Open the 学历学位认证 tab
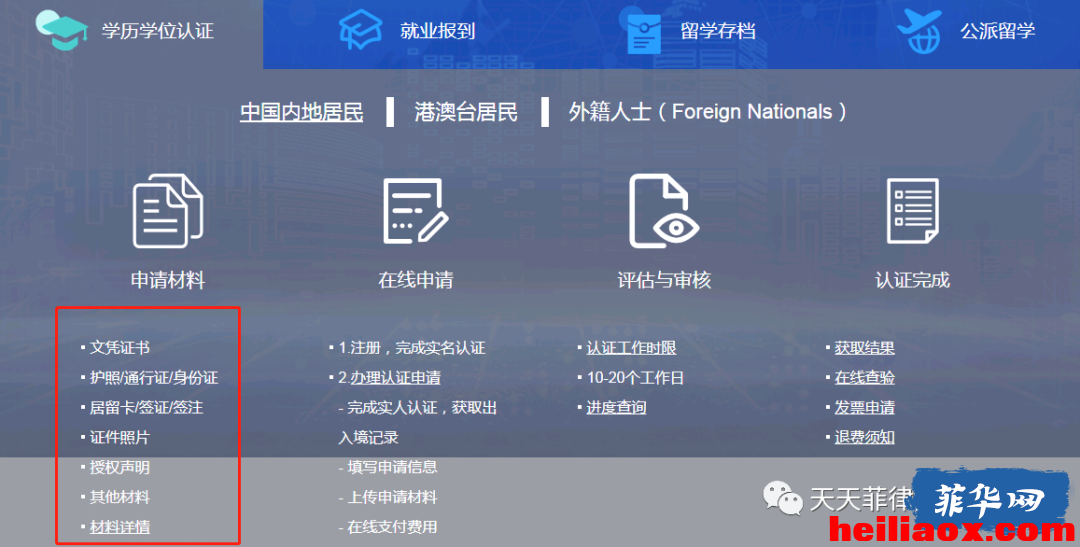The image size is (1080, 547). 132,34
